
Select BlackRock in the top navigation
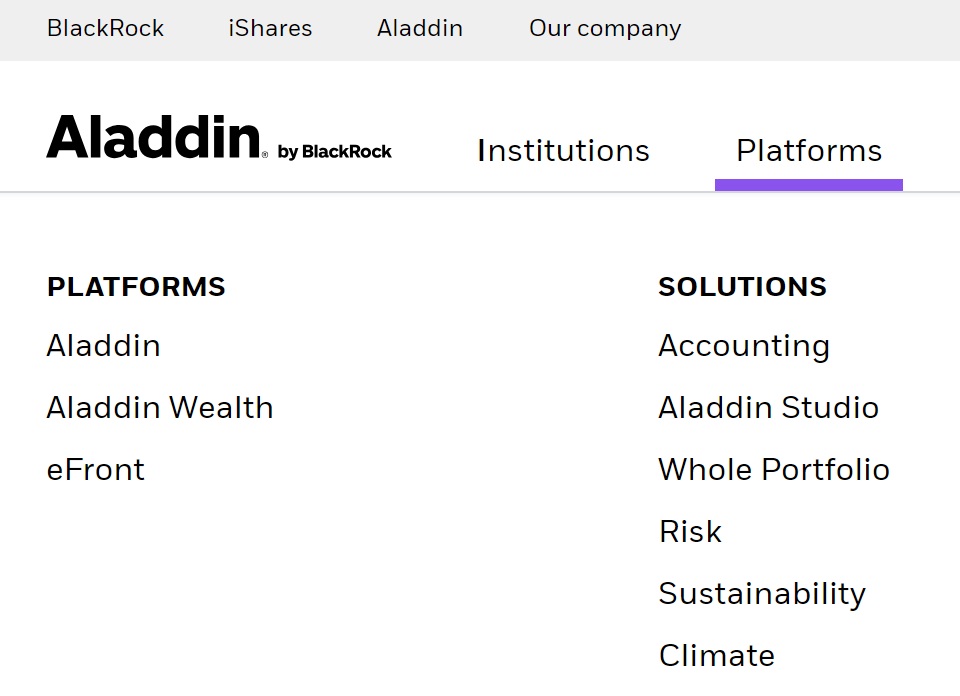[105, 29]
